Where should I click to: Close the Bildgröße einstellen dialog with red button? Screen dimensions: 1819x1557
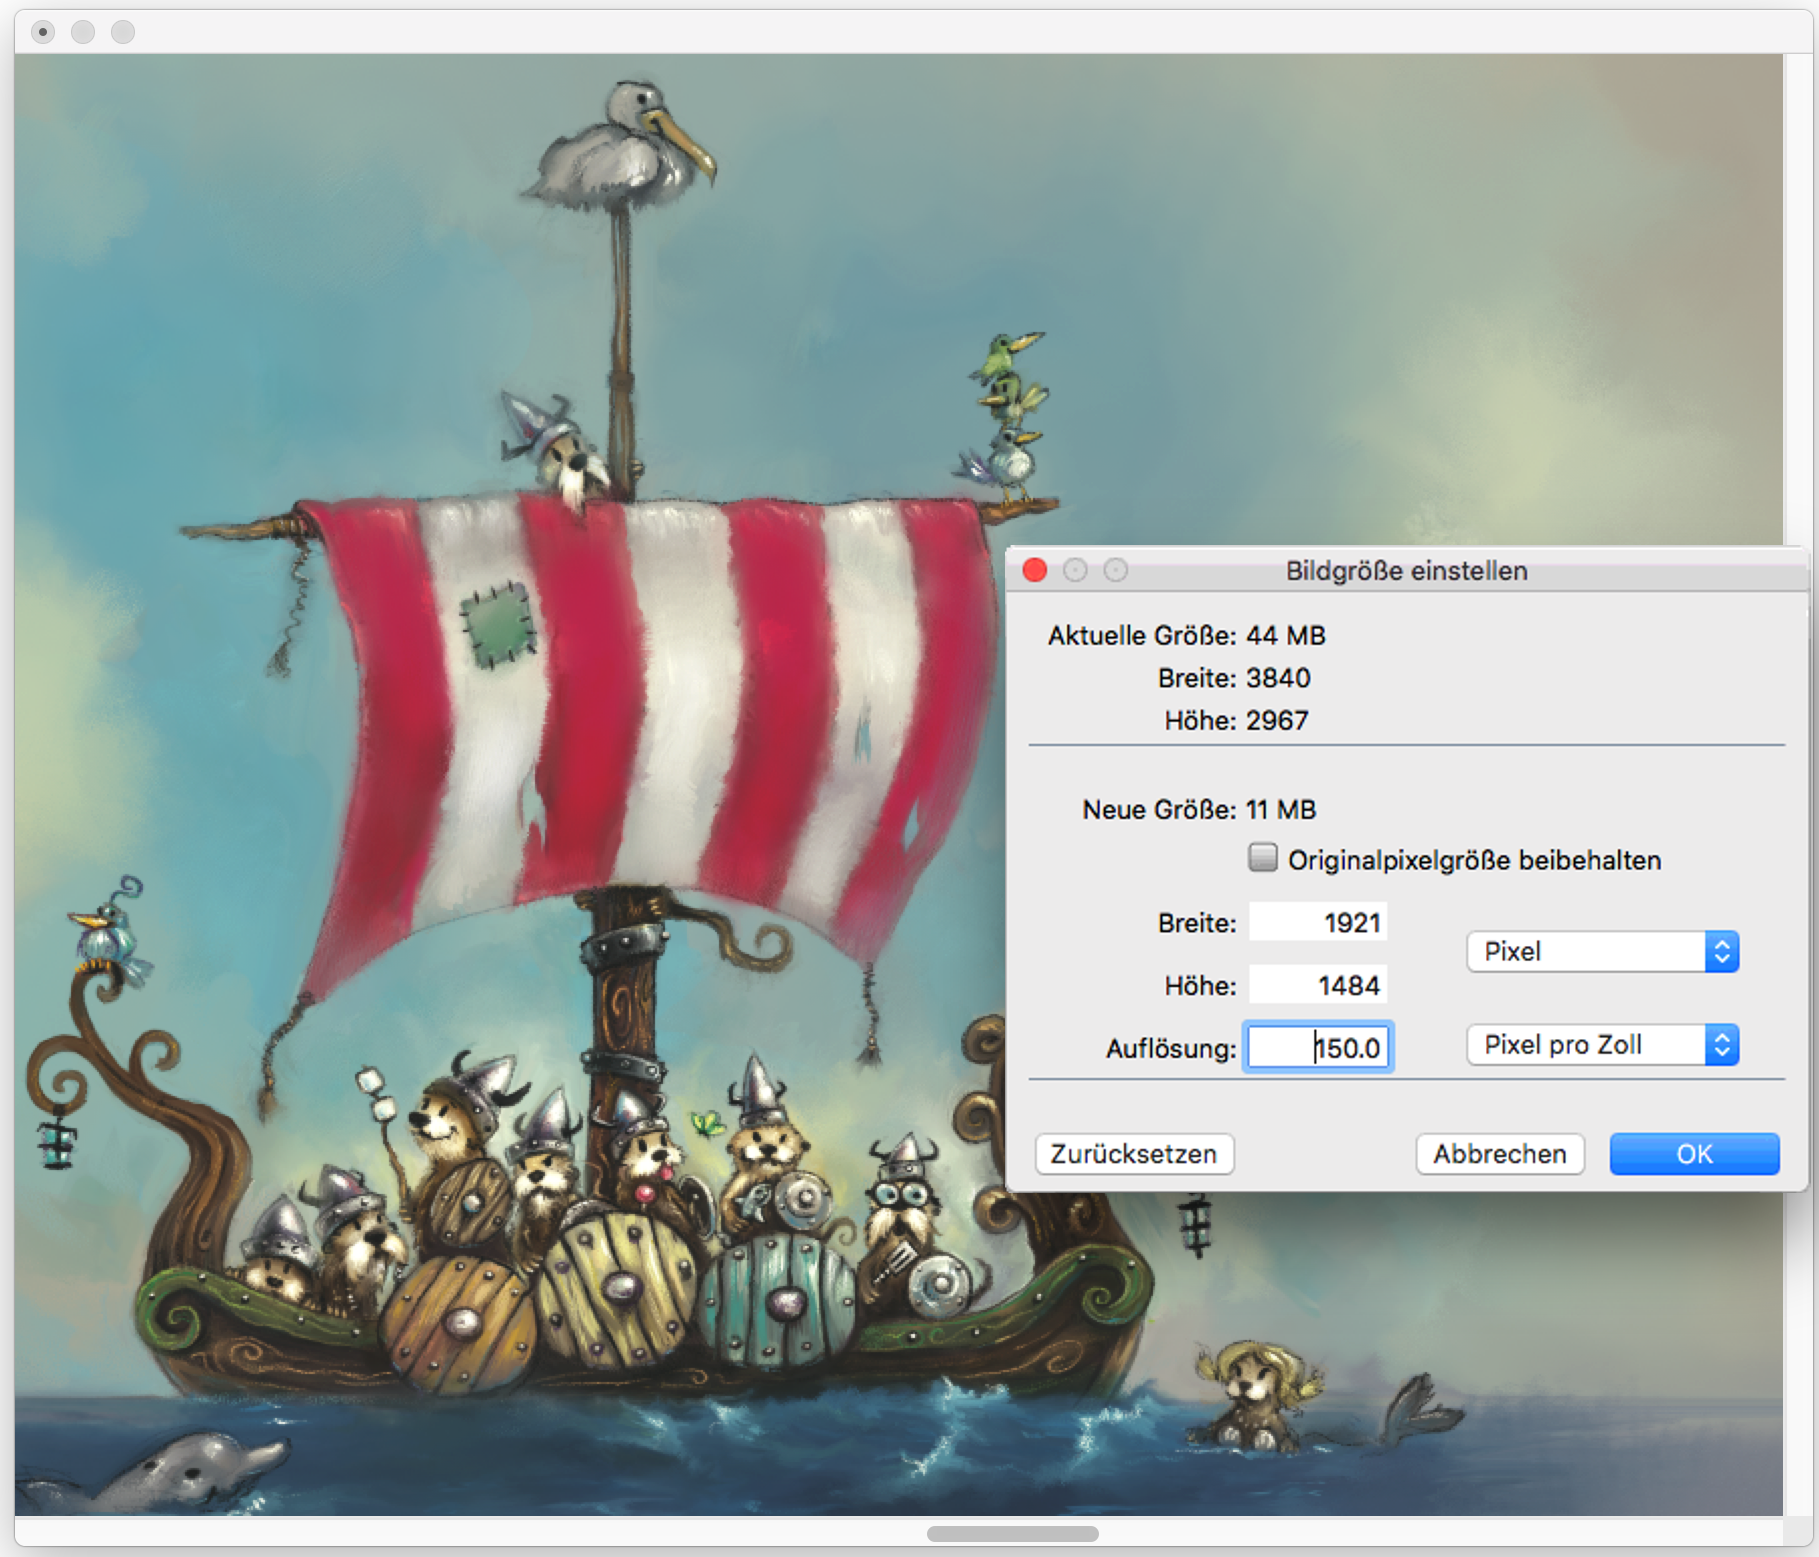click(x=1035, y=570)
